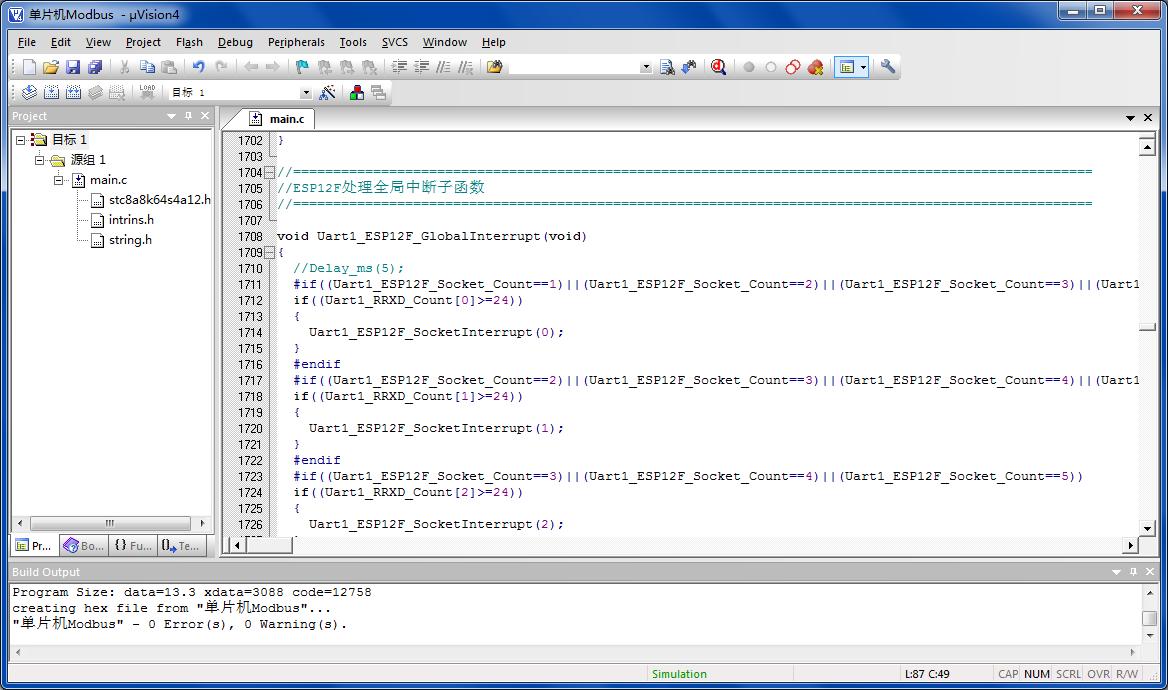Collapse main.c node in project tree

(x=58, y=180)
